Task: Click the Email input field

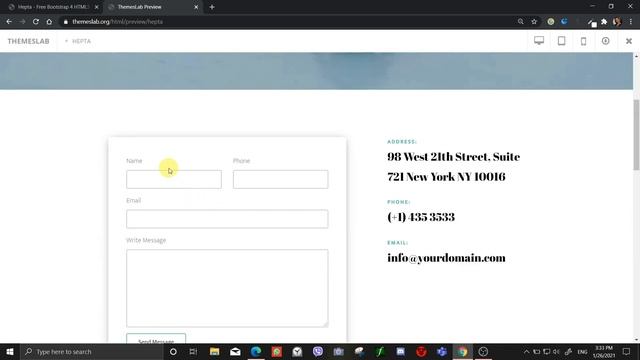Action: pyautogui.click(x=227, y=219)
